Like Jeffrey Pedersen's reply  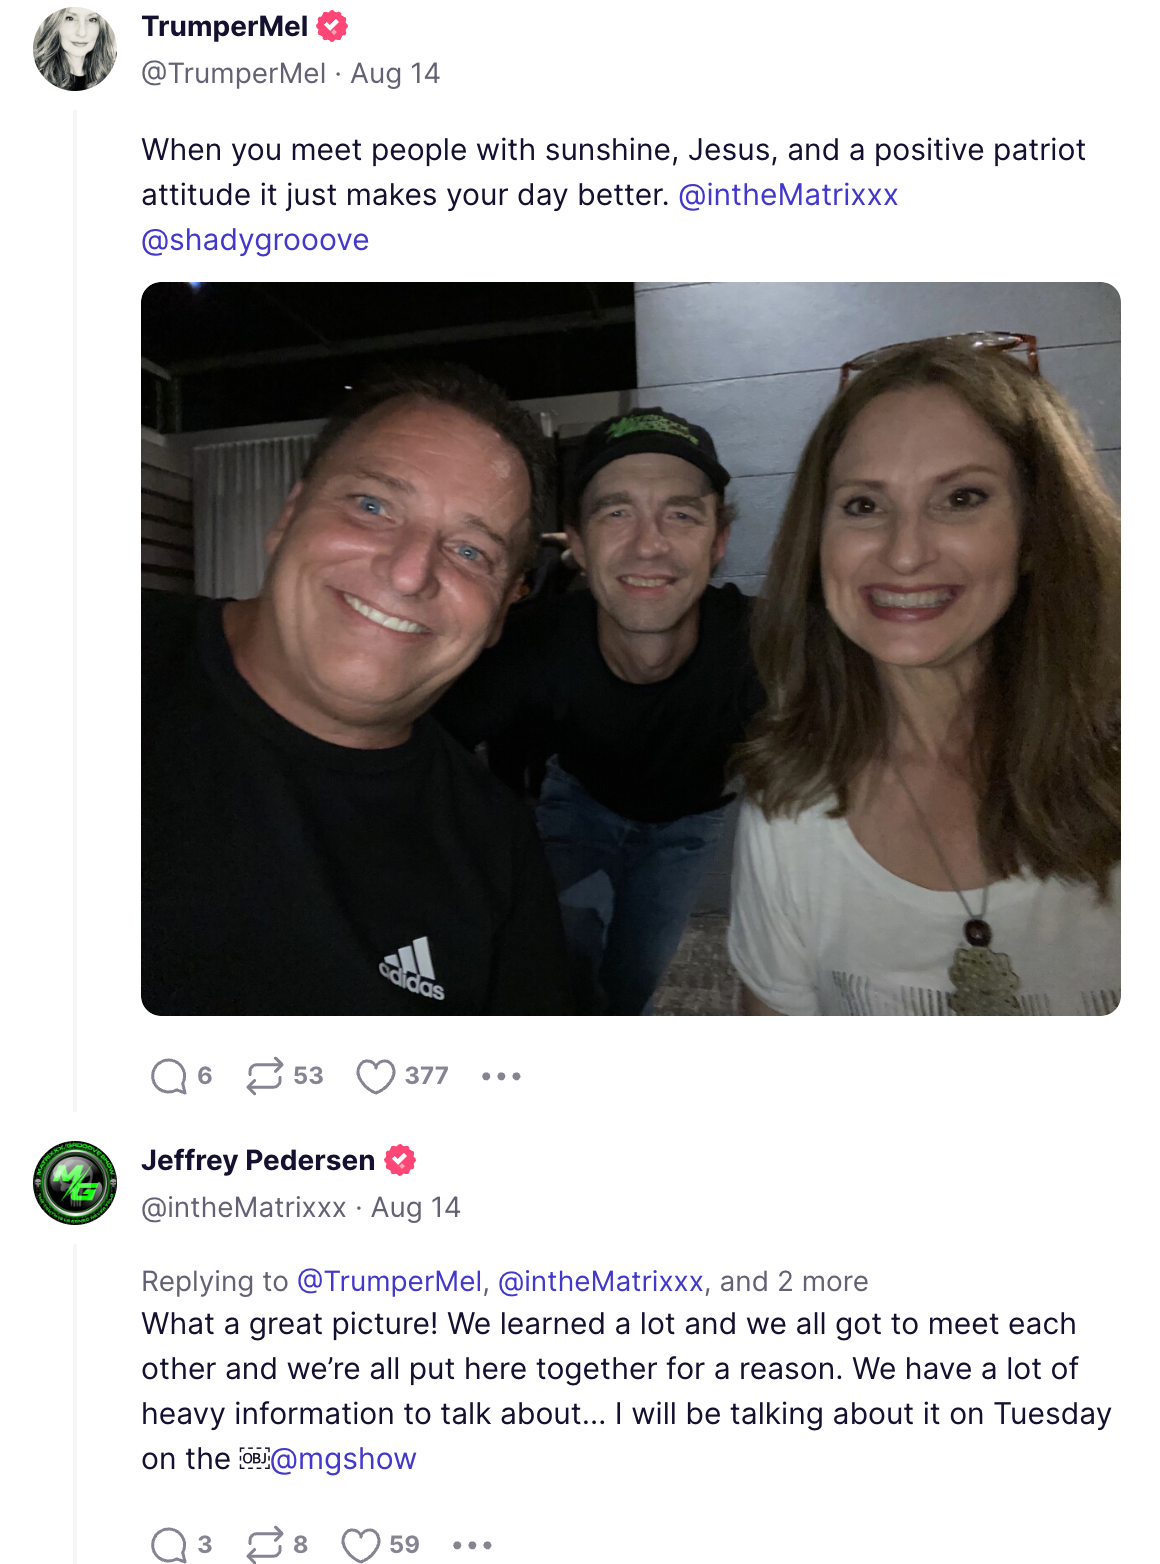point(361,1544)
